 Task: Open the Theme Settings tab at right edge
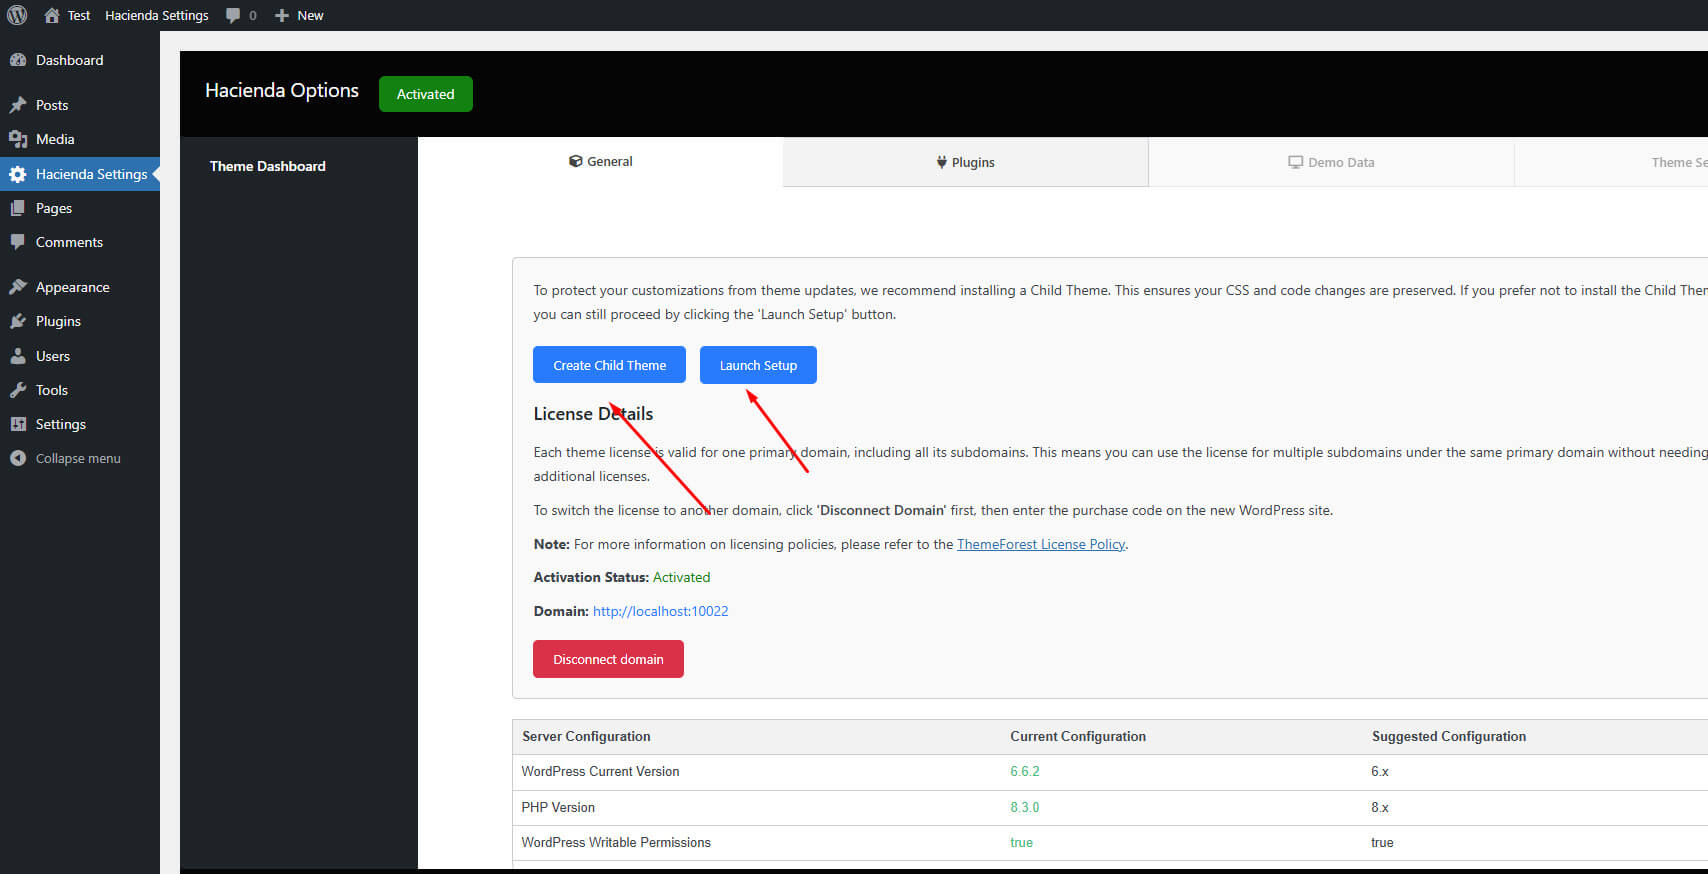pyautogui.click(x=1611, y=163)
